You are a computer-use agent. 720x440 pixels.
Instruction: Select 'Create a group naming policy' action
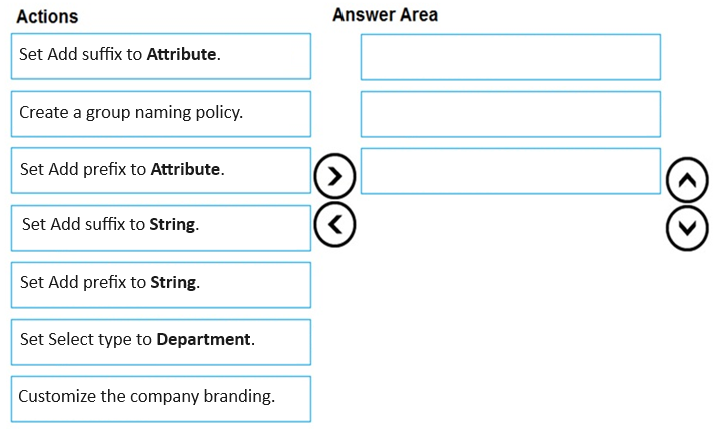pos(161,113)
